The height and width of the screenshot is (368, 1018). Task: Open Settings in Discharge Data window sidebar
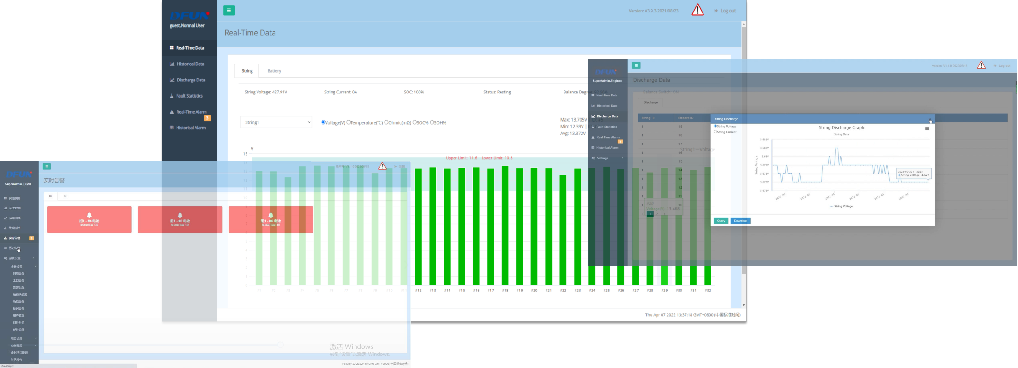point(608,158)
